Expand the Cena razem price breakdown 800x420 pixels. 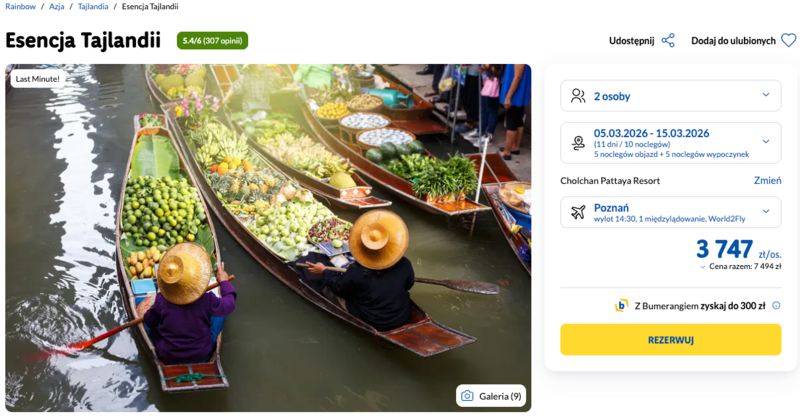coord(703,267)
